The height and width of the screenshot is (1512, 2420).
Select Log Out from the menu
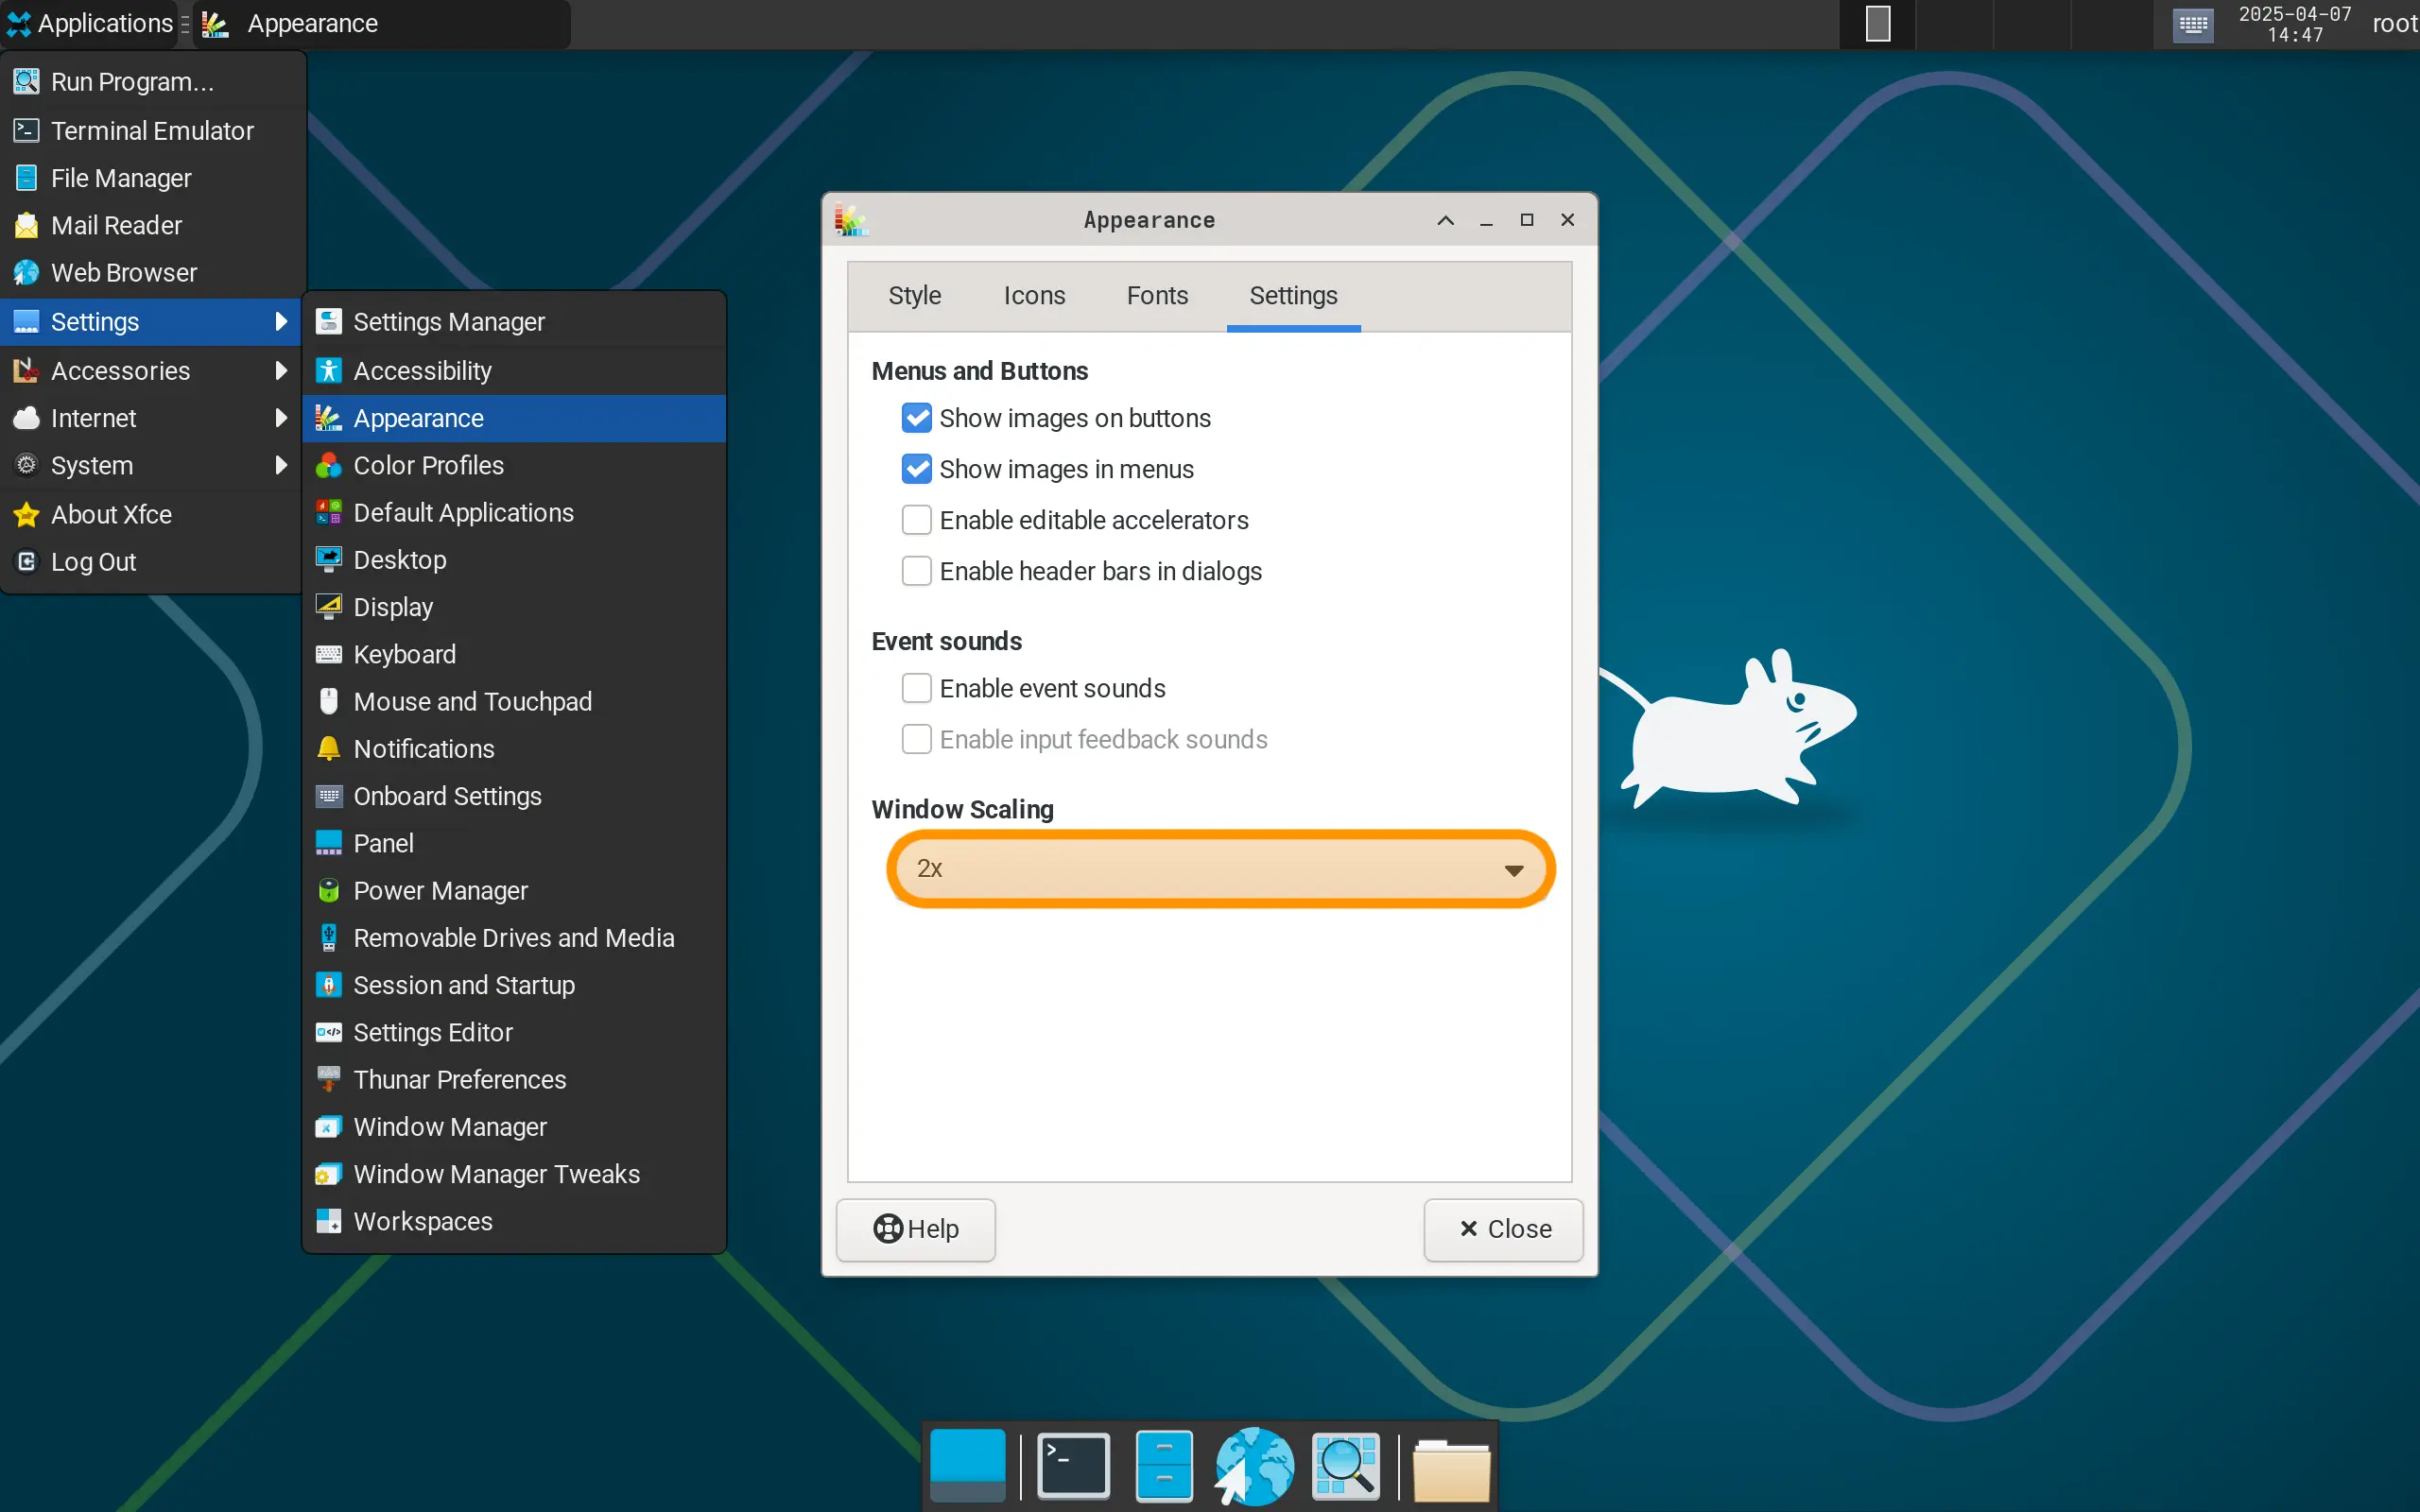click(151, 562)
